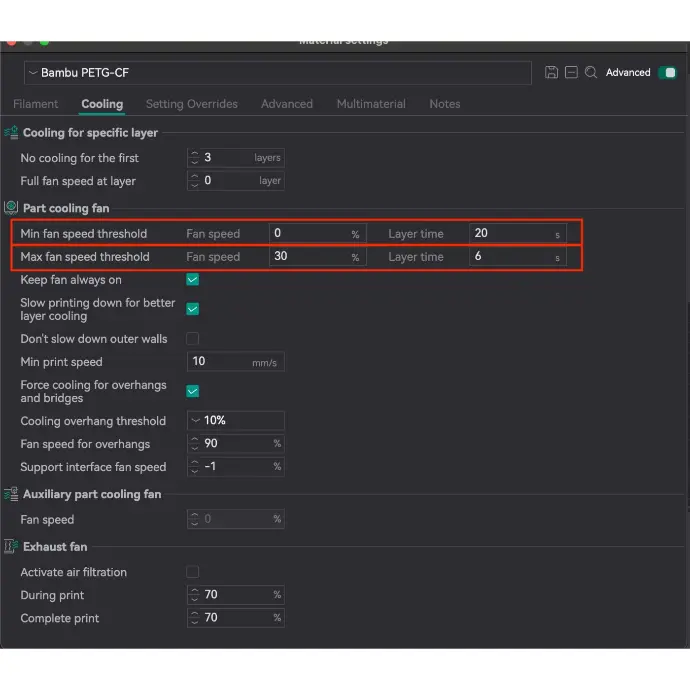
Task: Click the Auxiliary part cooling fan icon
Action: click(11, 494)
